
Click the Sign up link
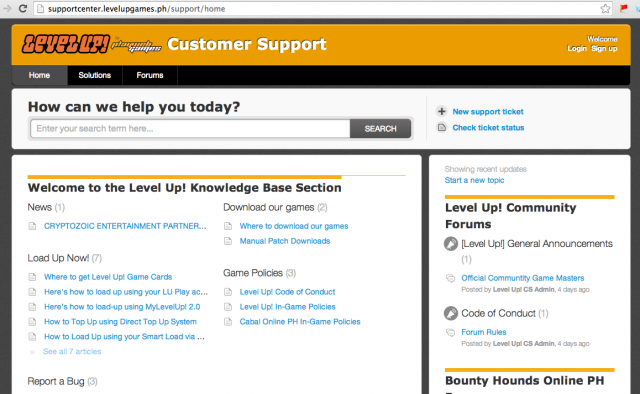coord(604,49)
